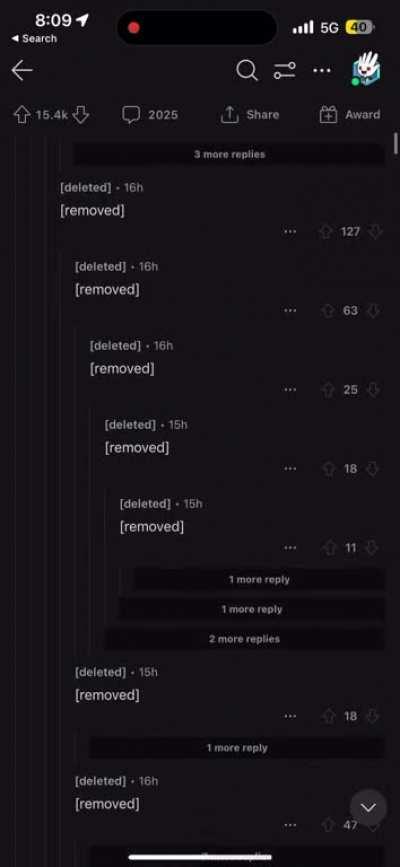Viewport: 400px width, 867px height.
Task: Open options menu for 11-point comment
Action: coord(290,548)
